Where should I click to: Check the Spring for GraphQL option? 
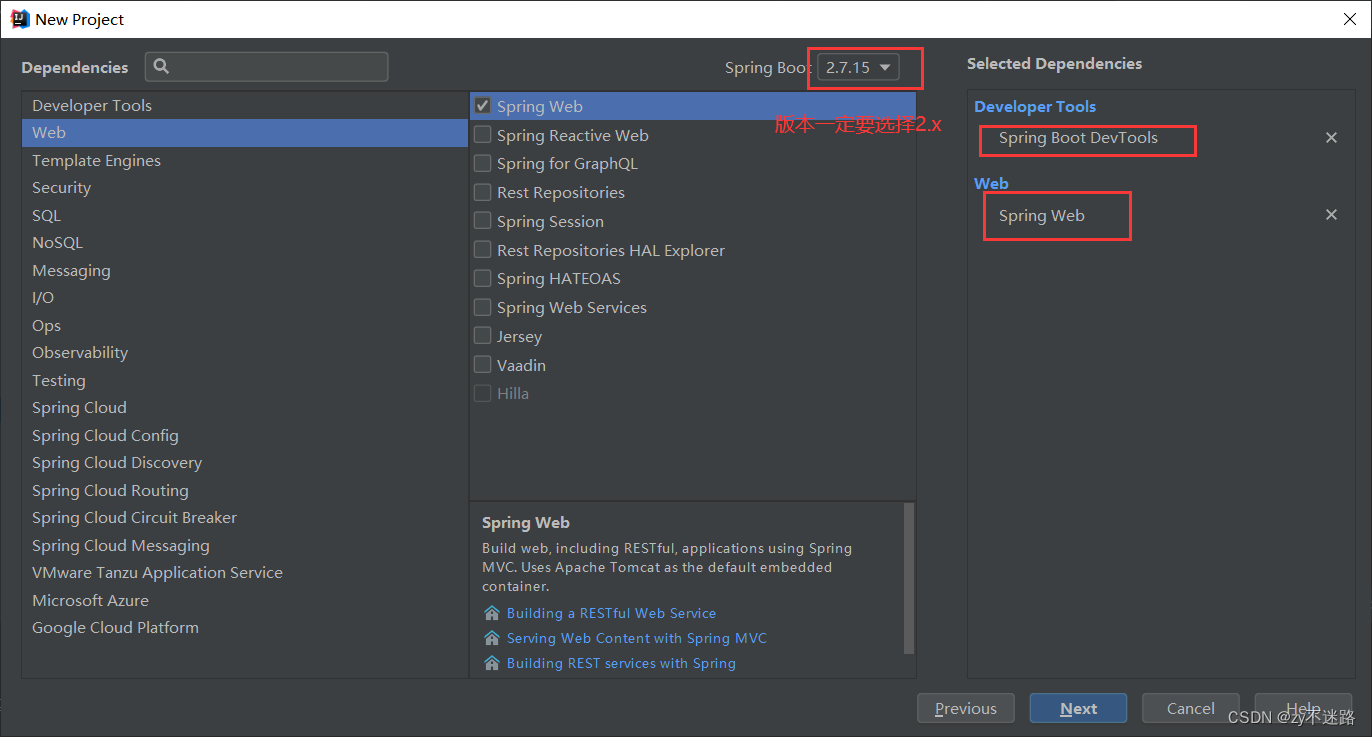(483, 163)
